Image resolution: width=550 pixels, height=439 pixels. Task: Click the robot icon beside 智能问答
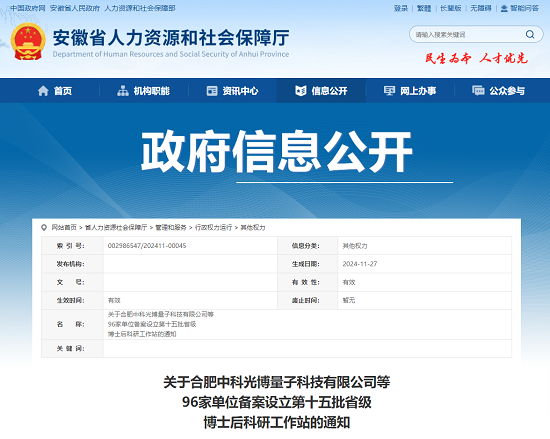click(504, 8)
